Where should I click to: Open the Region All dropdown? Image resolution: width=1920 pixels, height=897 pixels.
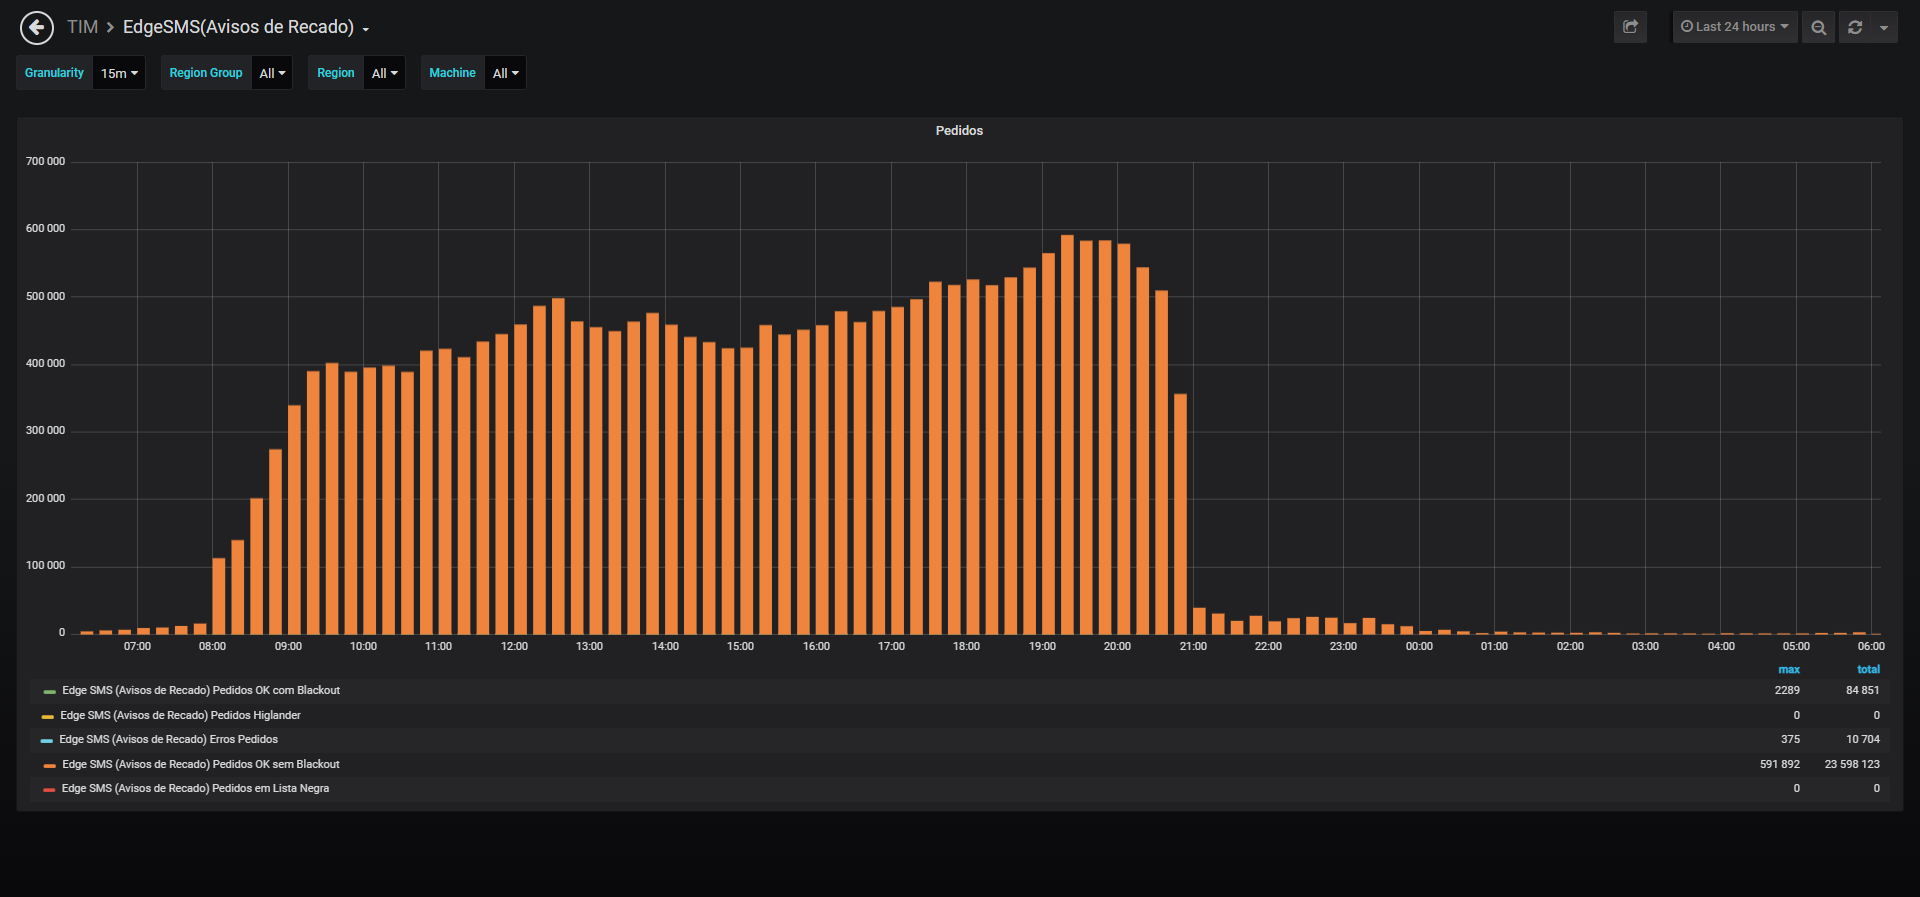[384, 73]
